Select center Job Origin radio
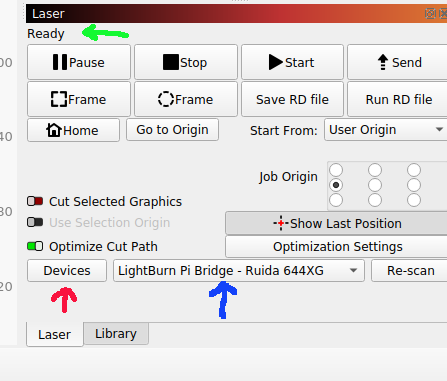This screenshot has width=447, height=381. click(375, 185)
